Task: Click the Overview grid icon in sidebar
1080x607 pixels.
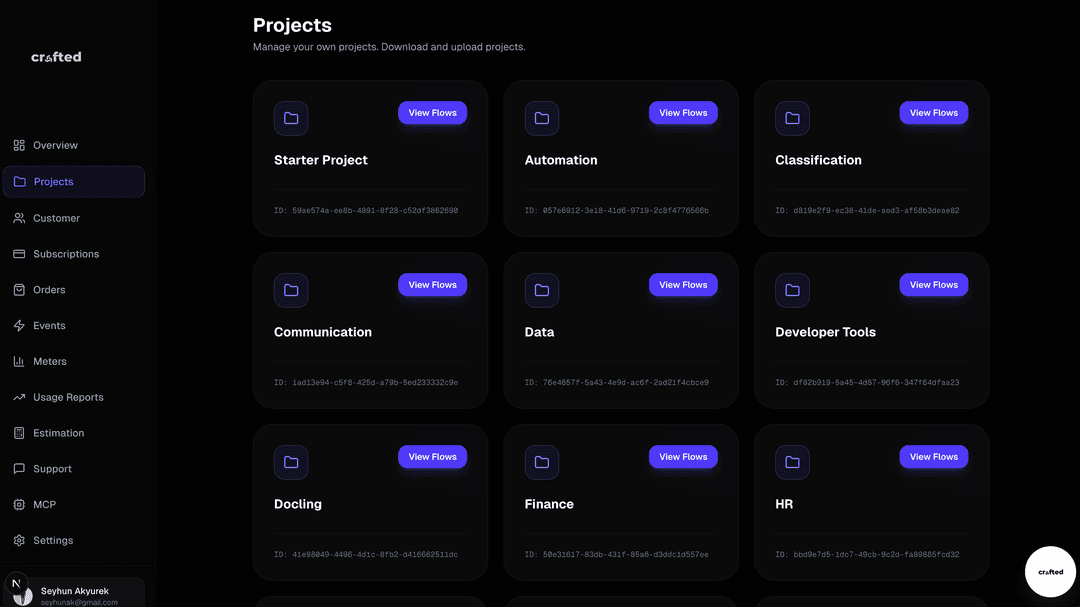Action: (19, 145)
